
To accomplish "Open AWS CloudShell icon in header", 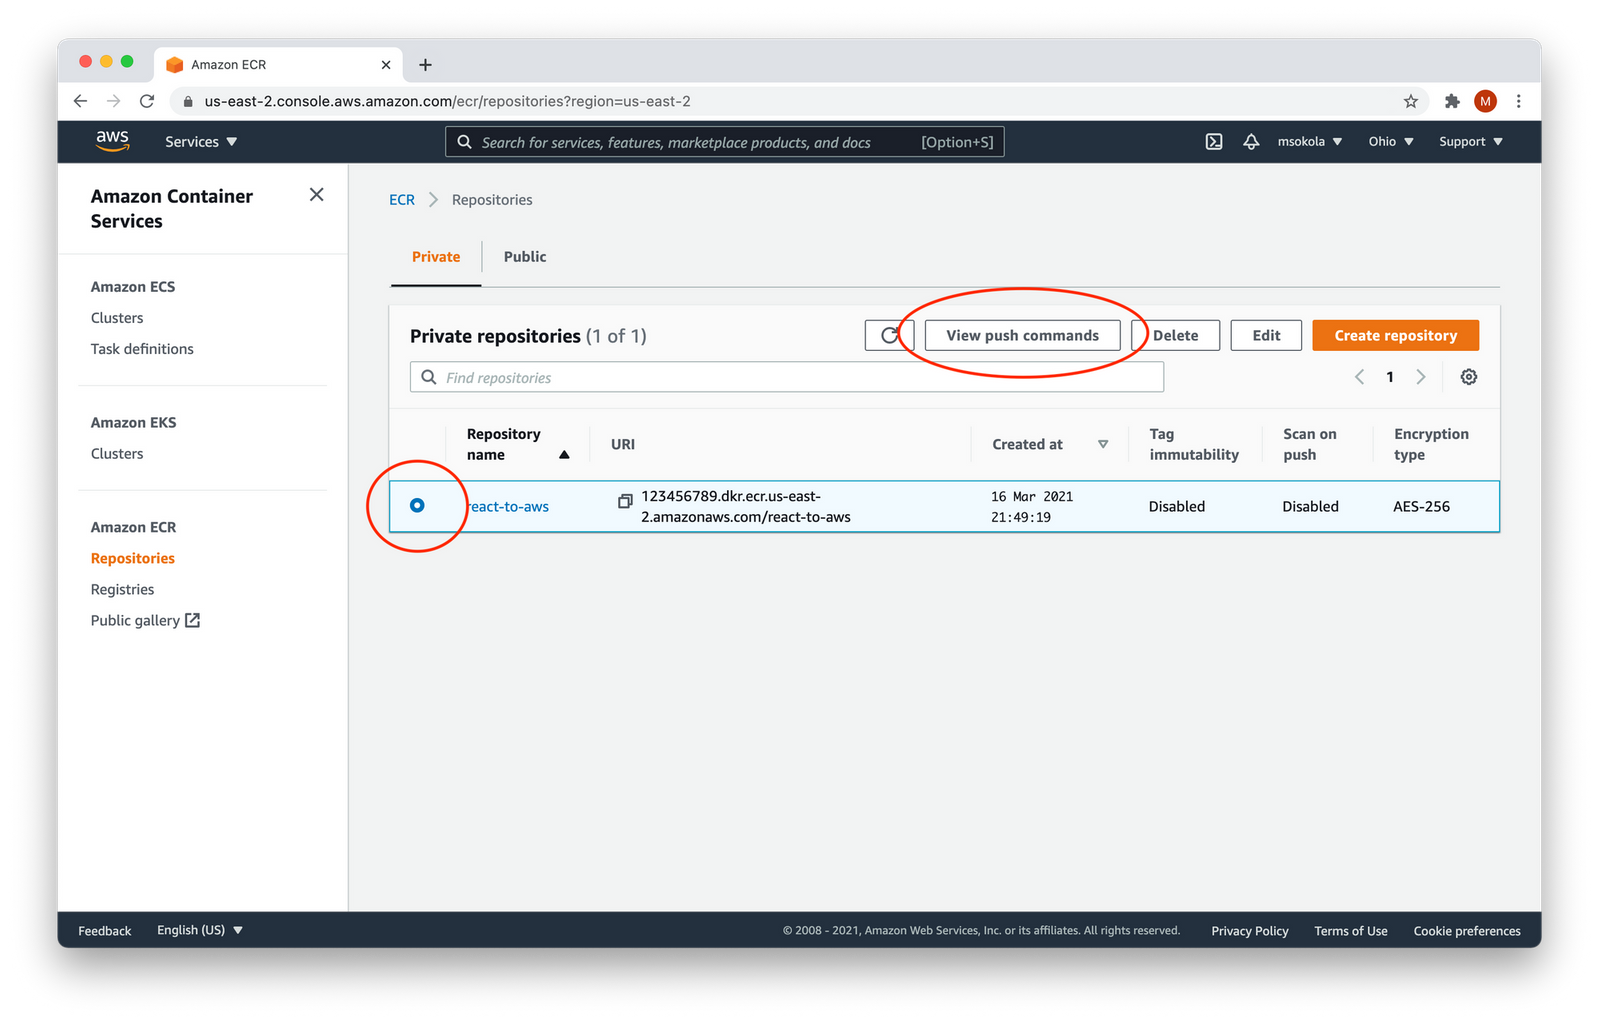I will [x=1213, y=142].
